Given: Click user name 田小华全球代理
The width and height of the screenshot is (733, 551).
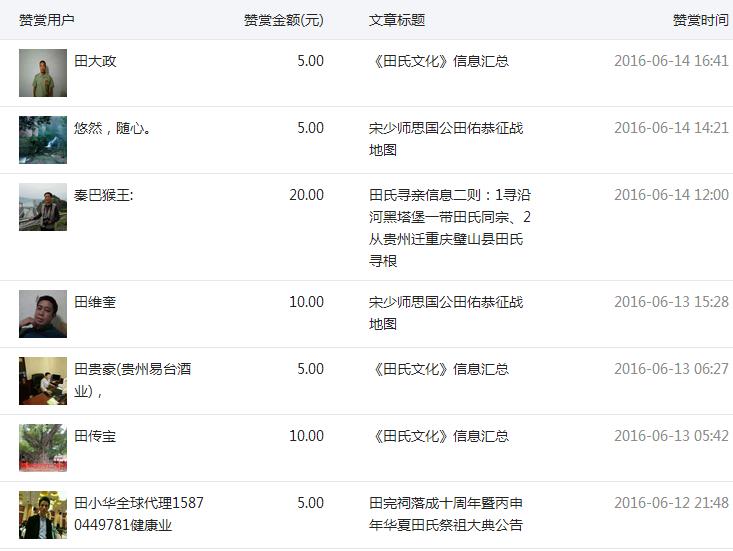Looking at the screenshot, I should [139, 514].
